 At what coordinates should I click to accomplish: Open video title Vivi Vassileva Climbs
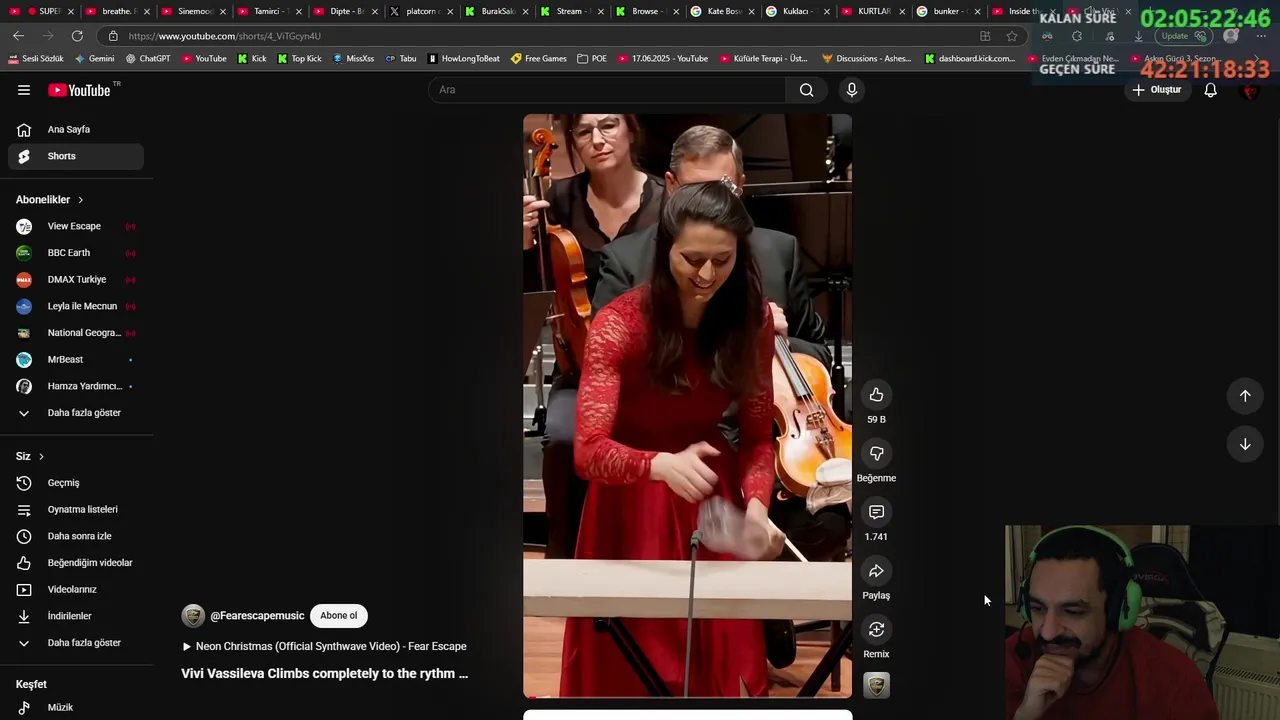point(324,674)
